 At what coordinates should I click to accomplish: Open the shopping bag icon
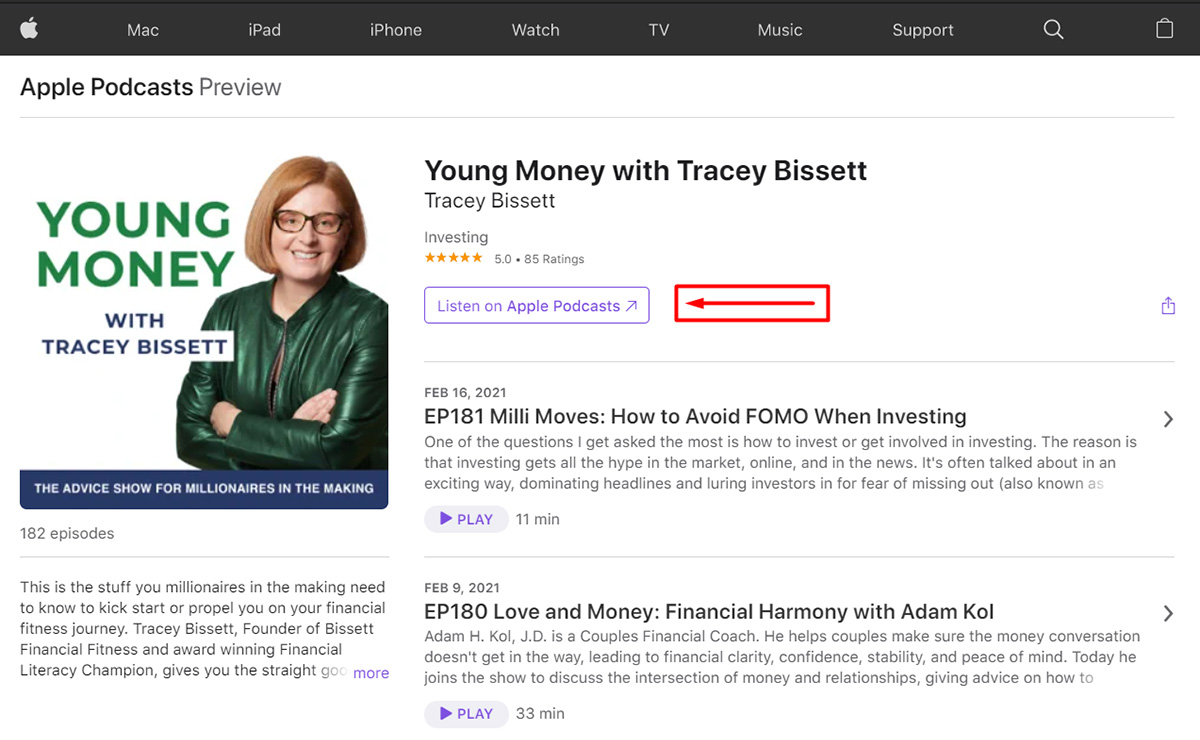click(x=1164, y=29)
